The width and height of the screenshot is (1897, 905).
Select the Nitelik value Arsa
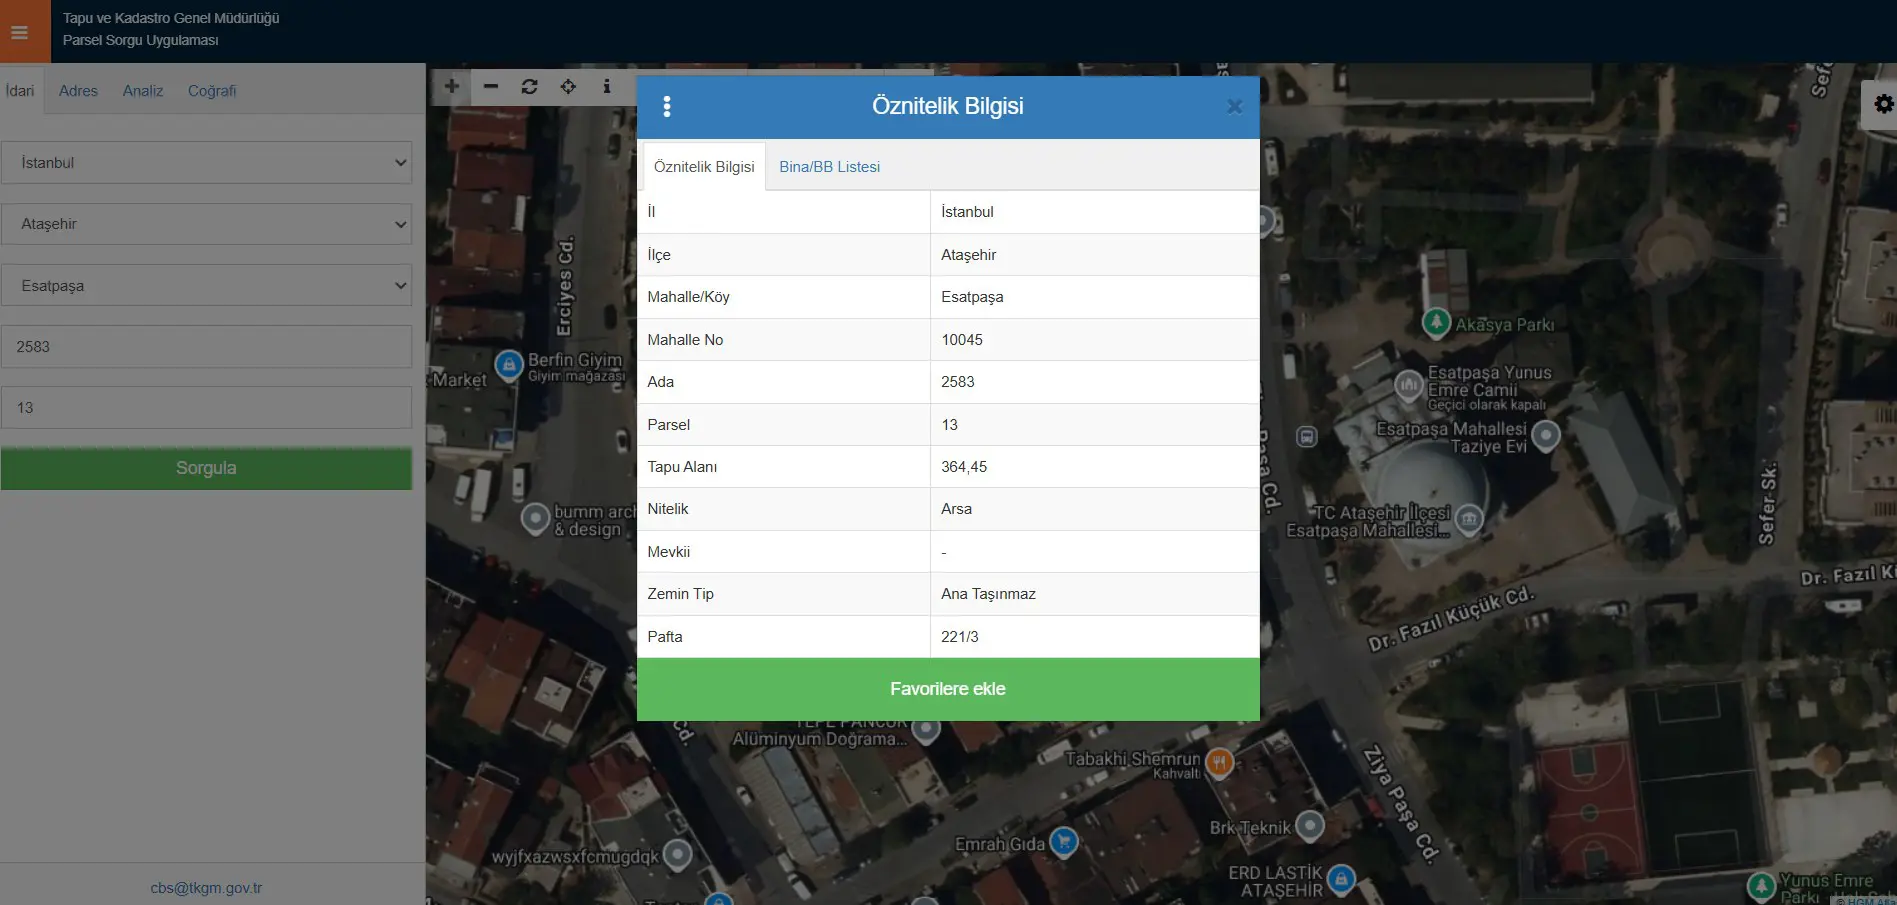[956, 509]
